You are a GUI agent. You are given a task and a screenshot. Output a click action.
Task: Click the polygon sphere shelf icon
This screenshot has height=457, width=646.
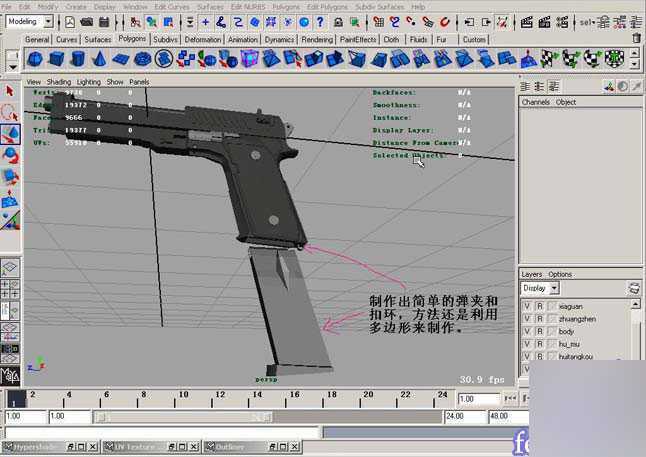tap(33, 59)
